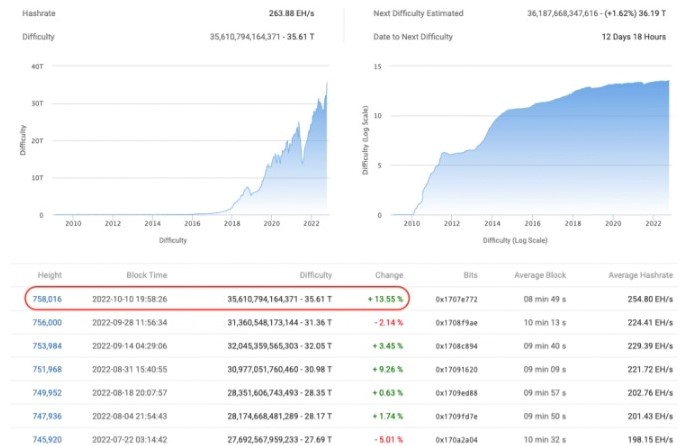Open block 751,968 details
This screenshot has height=446, width=681.
coord(49,368)
